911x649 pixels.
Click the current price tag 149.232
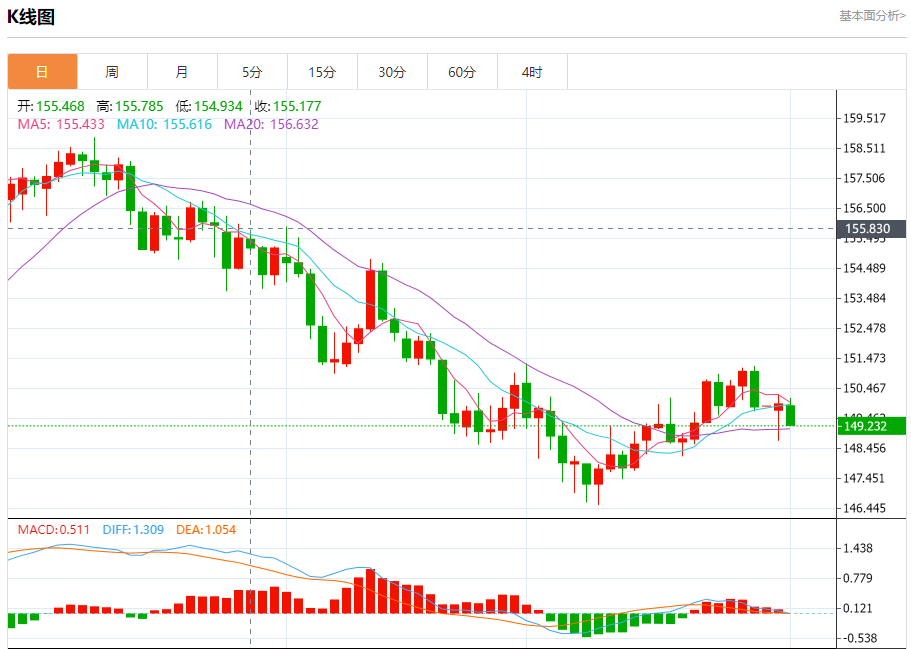(871, 426)
